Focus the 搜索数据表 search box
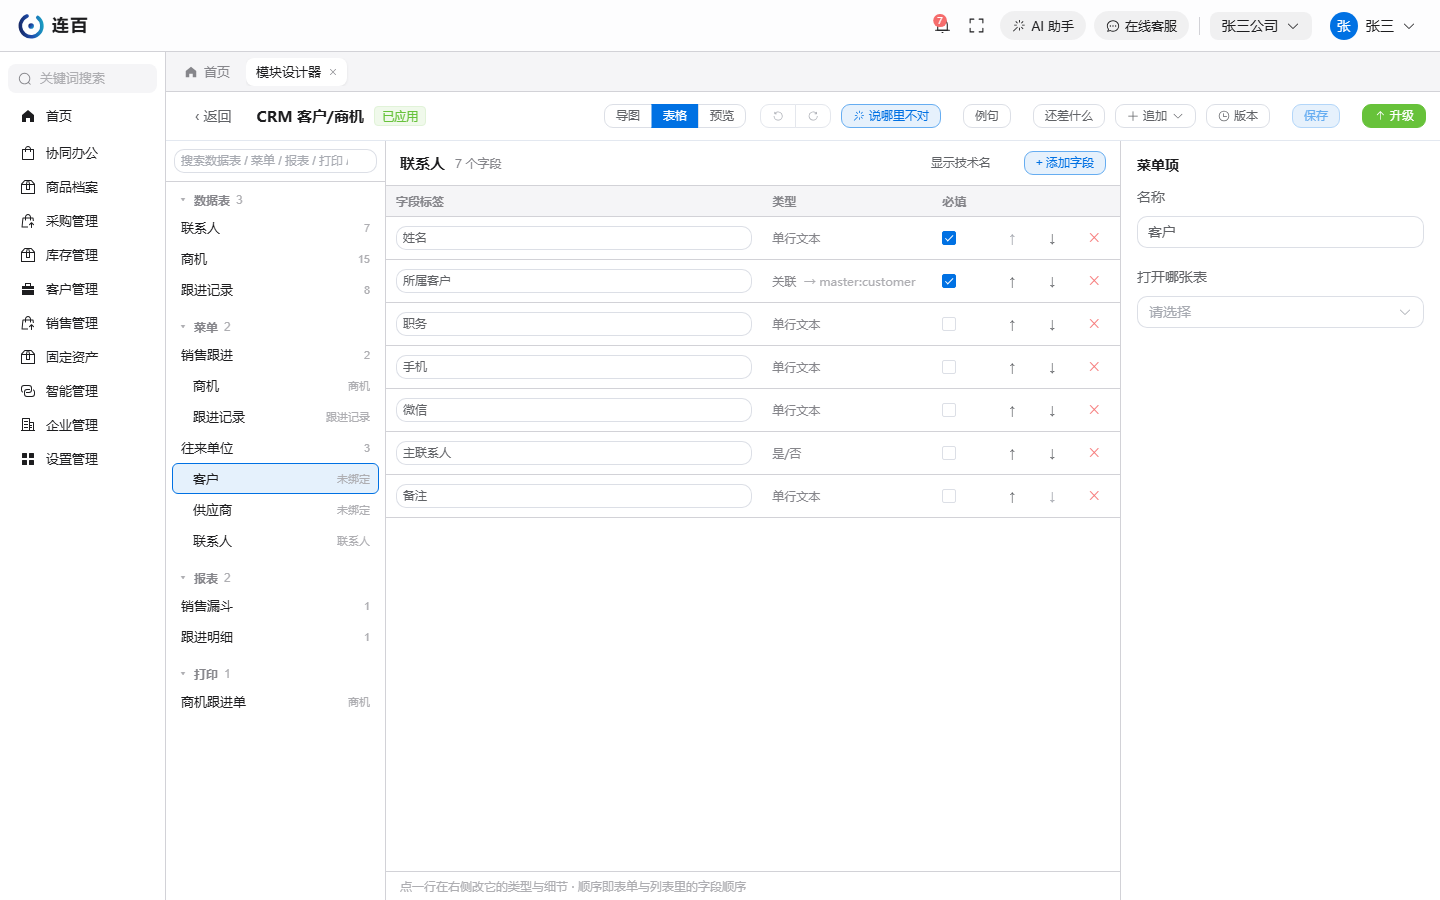This screenshot has height=900, width=1440. tap(275, 160)
